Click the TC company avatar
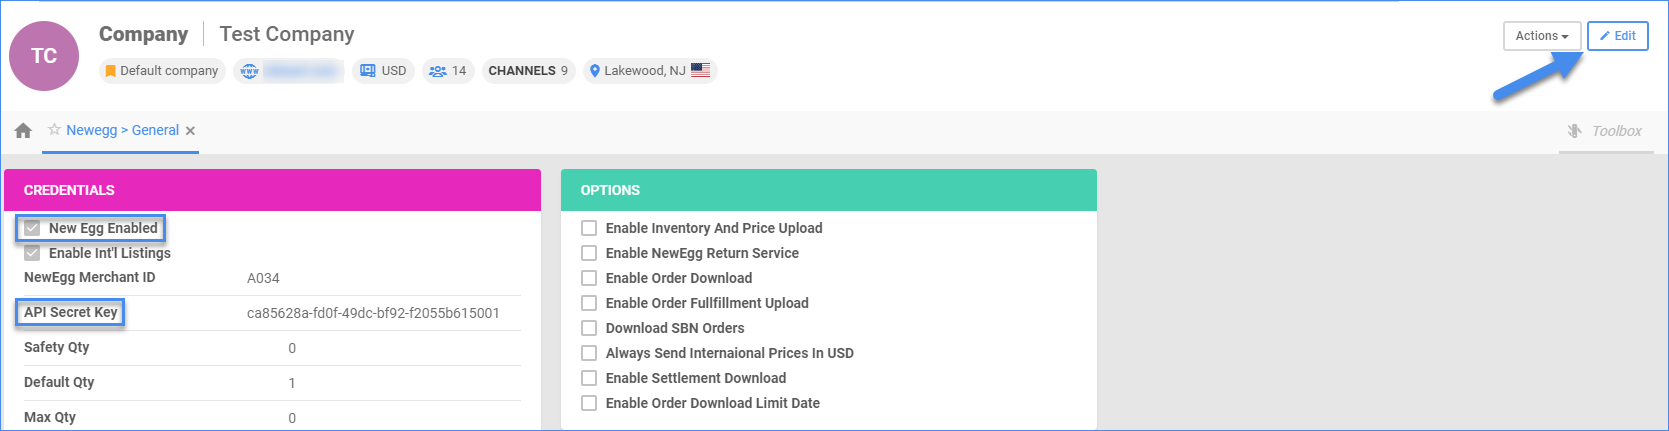Image resolution: width=1669 pixels, height=431 pixels. [44, 56]
